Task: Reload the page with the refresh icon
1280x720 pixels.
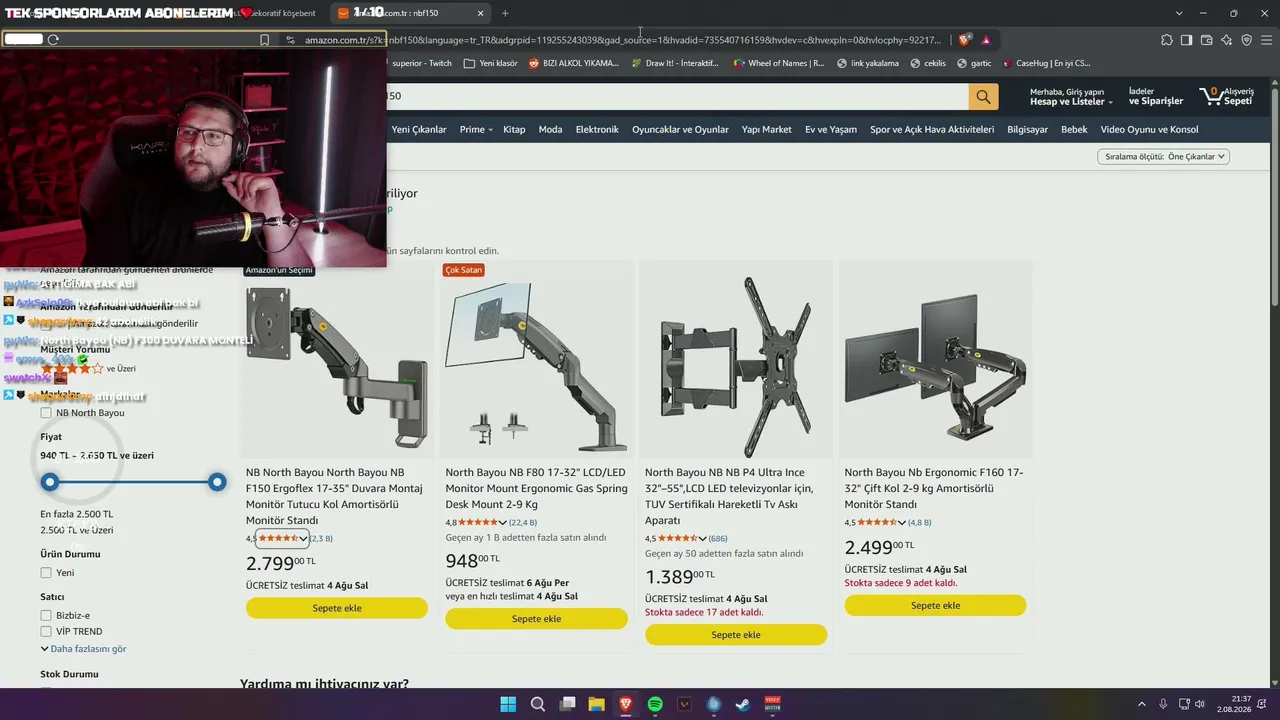Action: pos(53,39)
